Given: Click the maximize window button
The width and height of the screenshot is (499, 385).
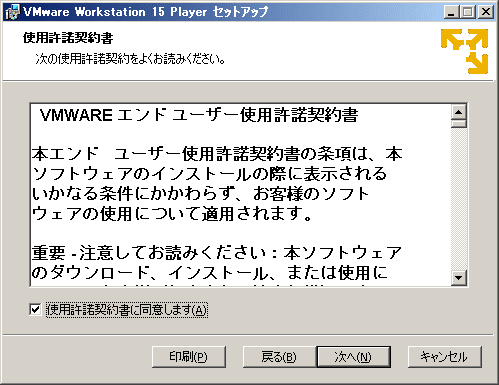Looking at the screenshot, I should tap(468, 12).
